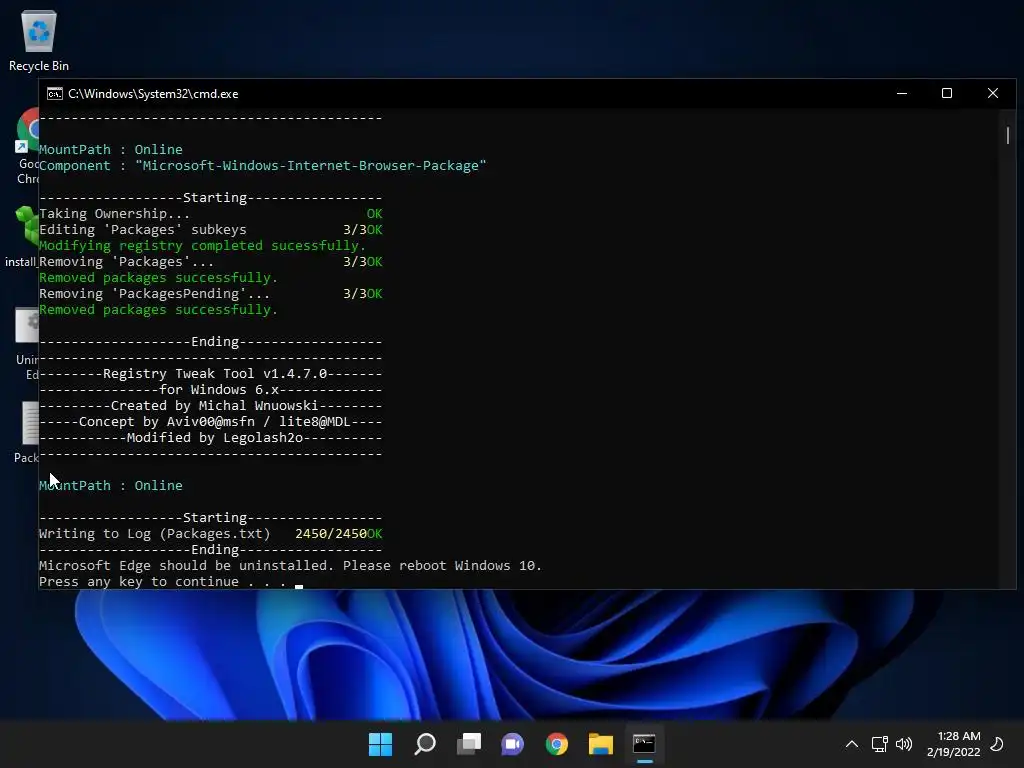Open the Recycle Bin desktop icon
1024x768 pixels.
click(x=39, y=40)
